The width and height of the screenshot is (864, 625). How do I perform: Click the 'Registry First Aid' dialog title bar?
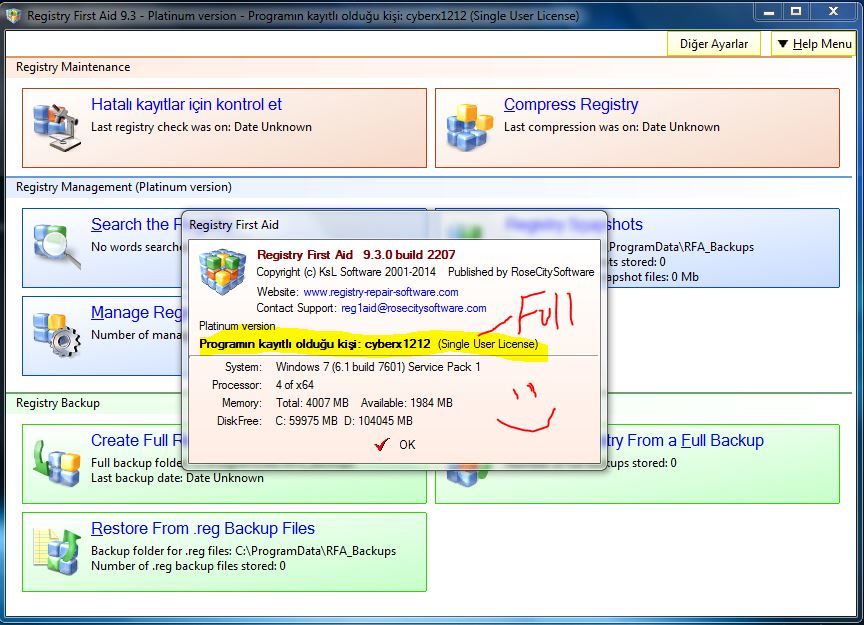pyautogui.click(x=394, y=225)
